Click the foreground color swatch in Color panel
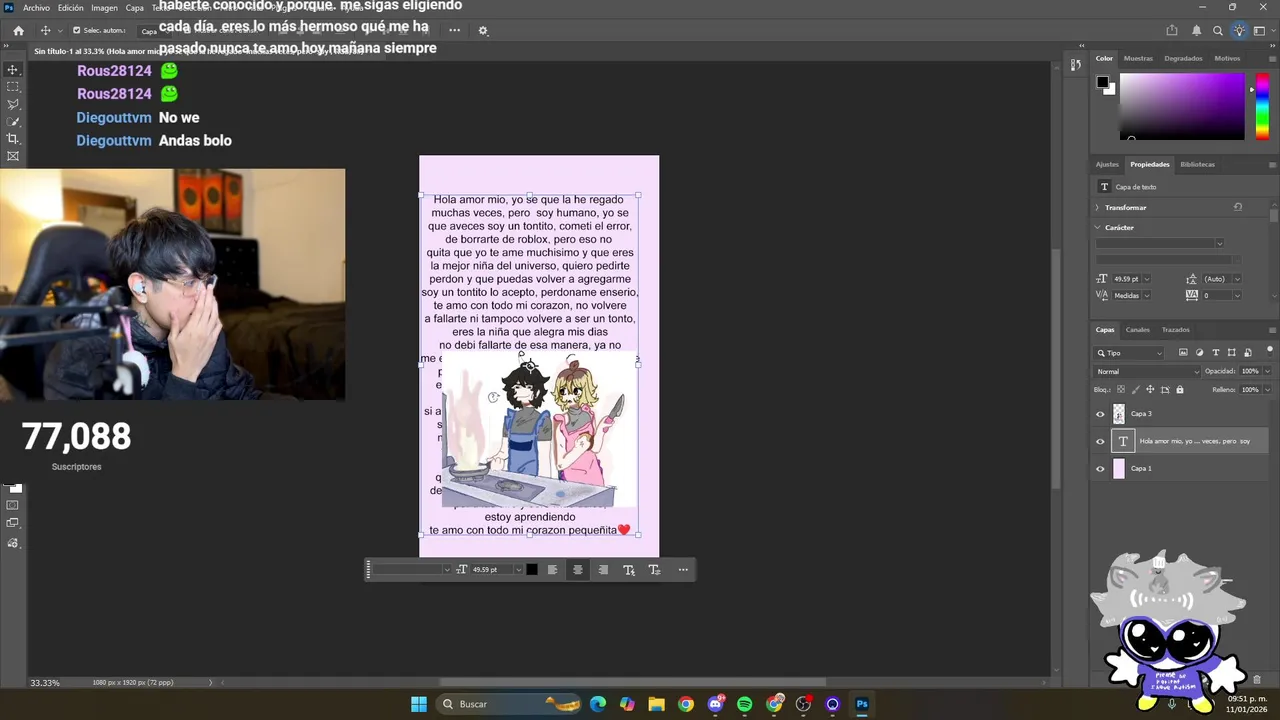Viewport: 1280px width, 720px height. pyautogui.click(x=1102, y=83)
